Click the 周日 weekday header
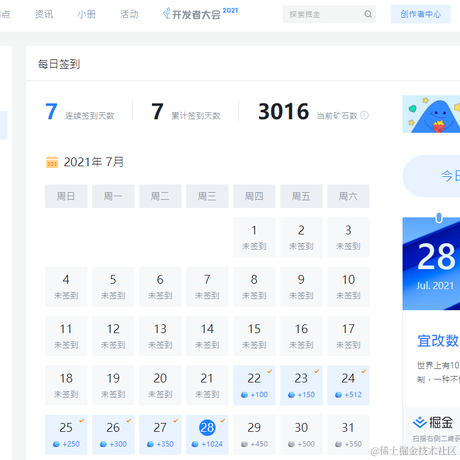This screenshot has width=460, height=460. [66, 196]
